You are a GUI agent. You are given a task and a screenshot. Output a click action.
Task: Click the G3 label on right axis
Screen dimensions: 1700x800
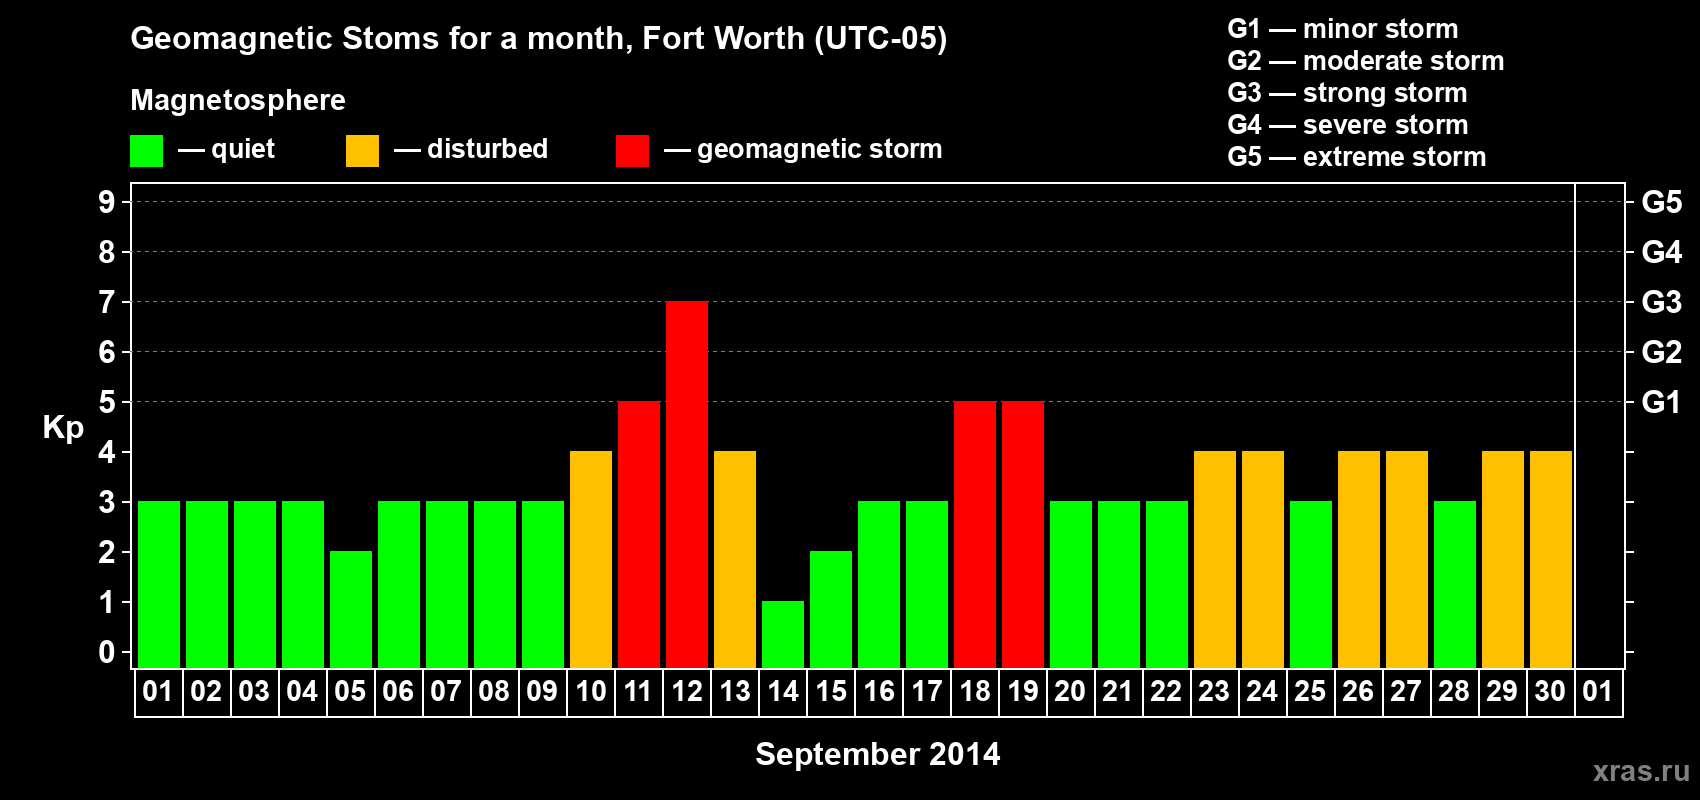click(1662, 302)
